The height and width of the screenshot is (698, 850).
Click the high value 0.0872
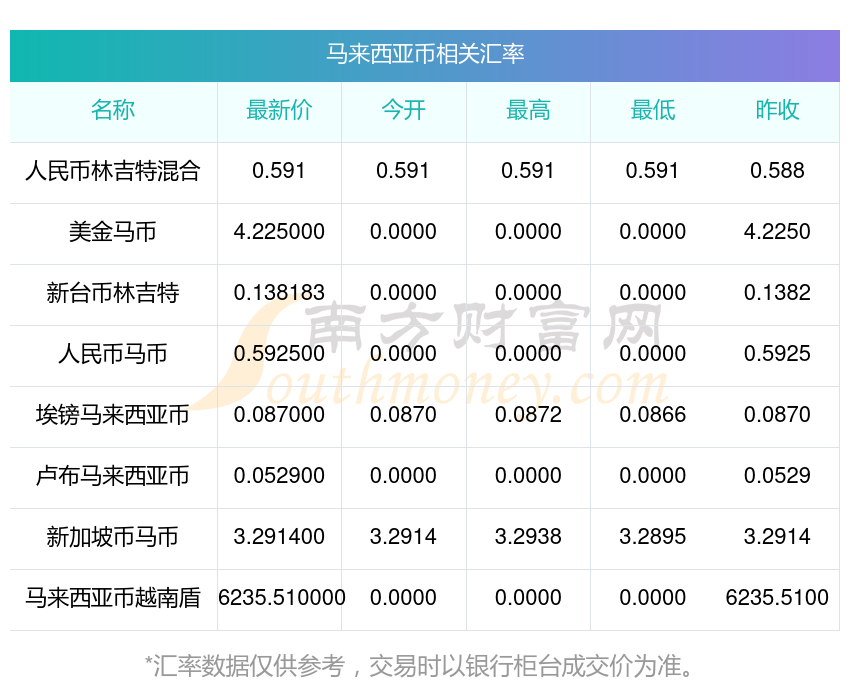(x=528, y=415)
